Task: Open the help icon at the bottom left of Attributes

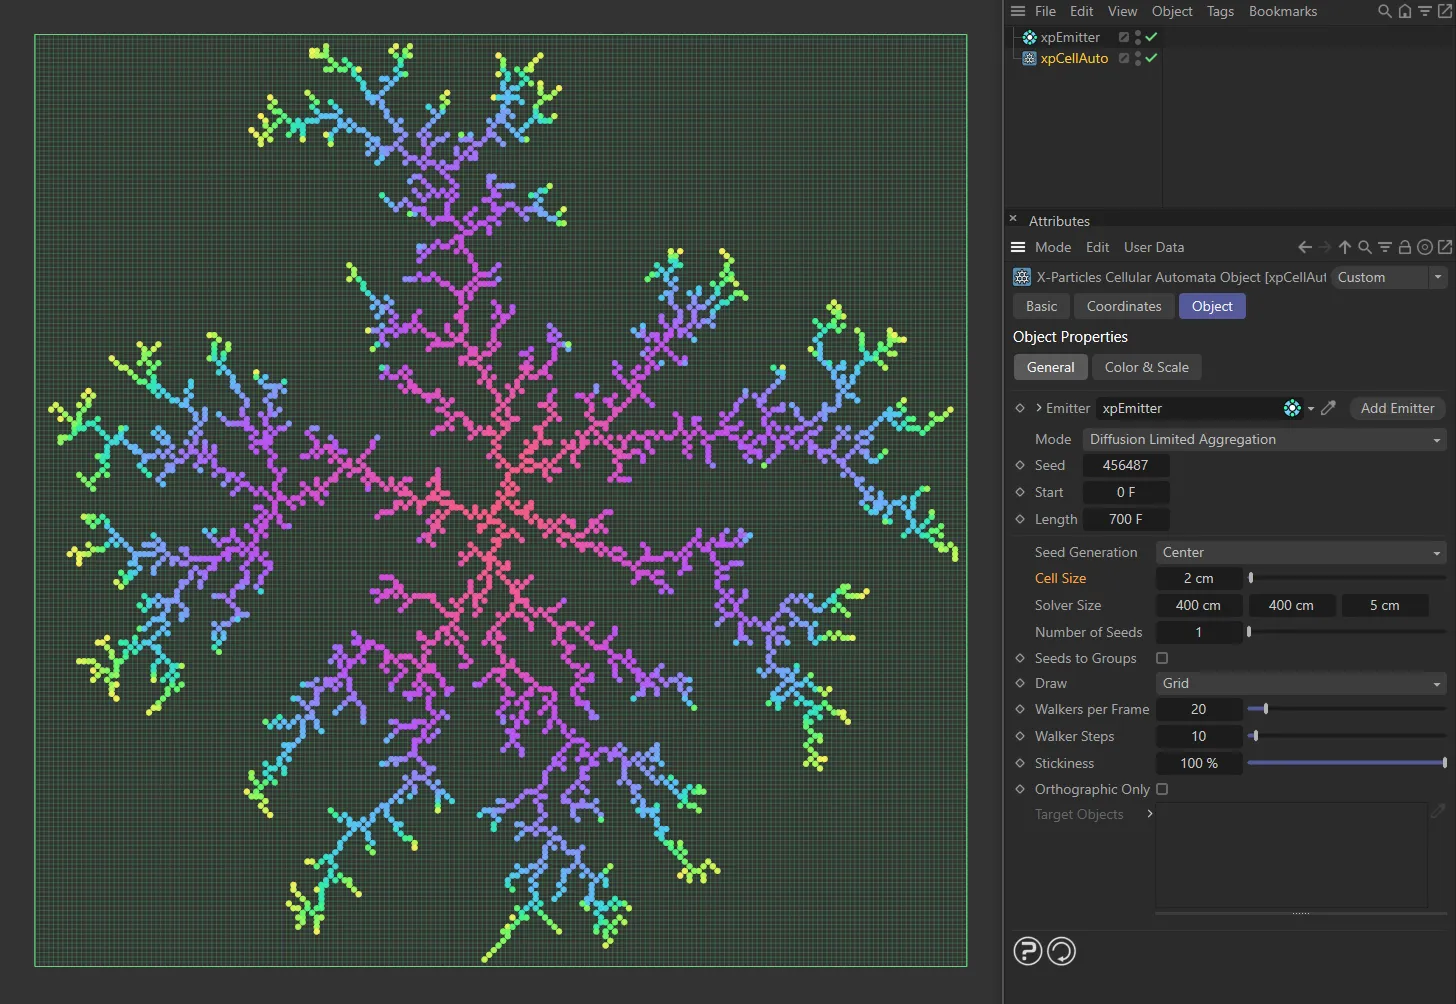Action: click(x=1027, y=951)
